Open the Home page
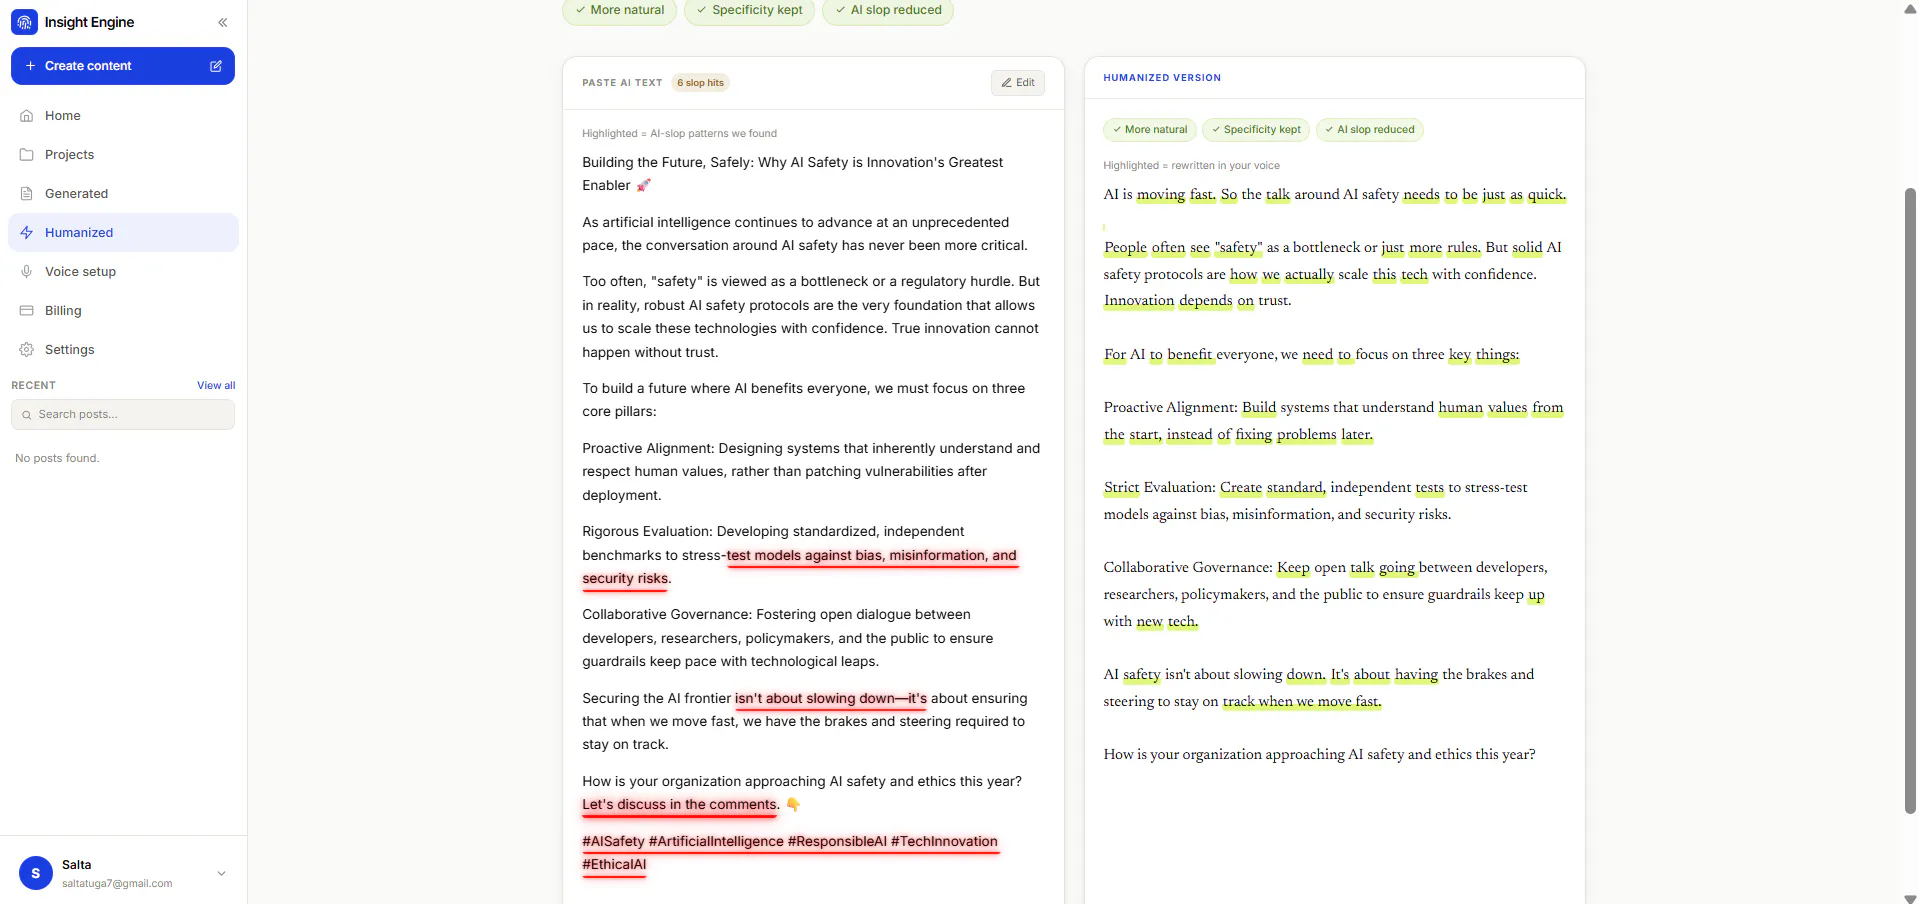 pos(123,116)
